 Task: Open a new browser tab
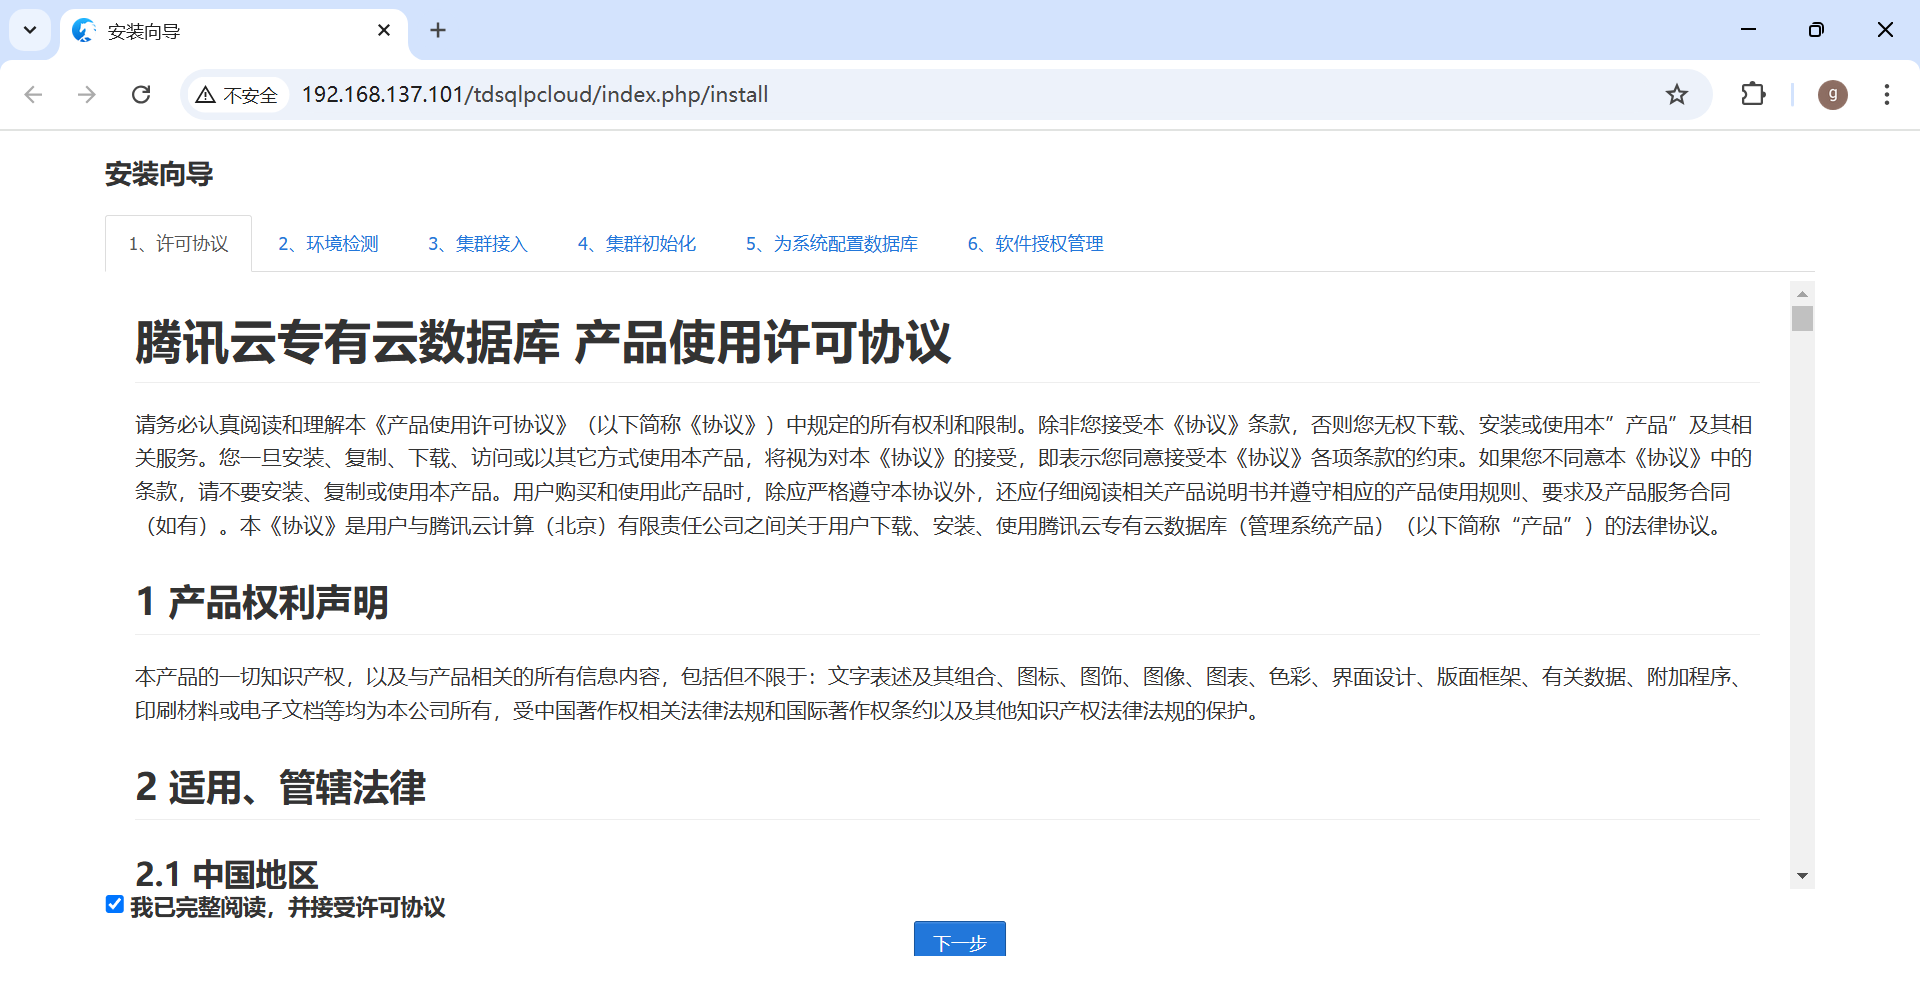(438, 30)
